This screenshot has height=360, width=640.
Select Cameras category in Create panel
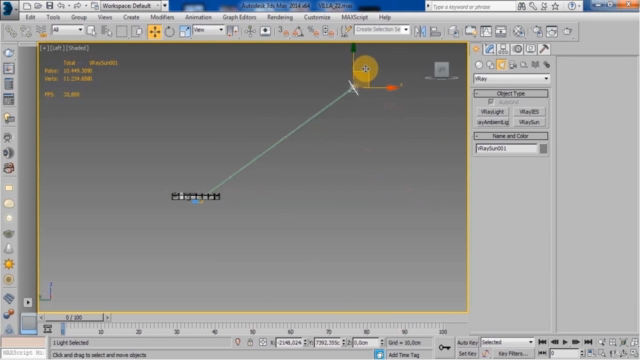click(x=513, y=64)
